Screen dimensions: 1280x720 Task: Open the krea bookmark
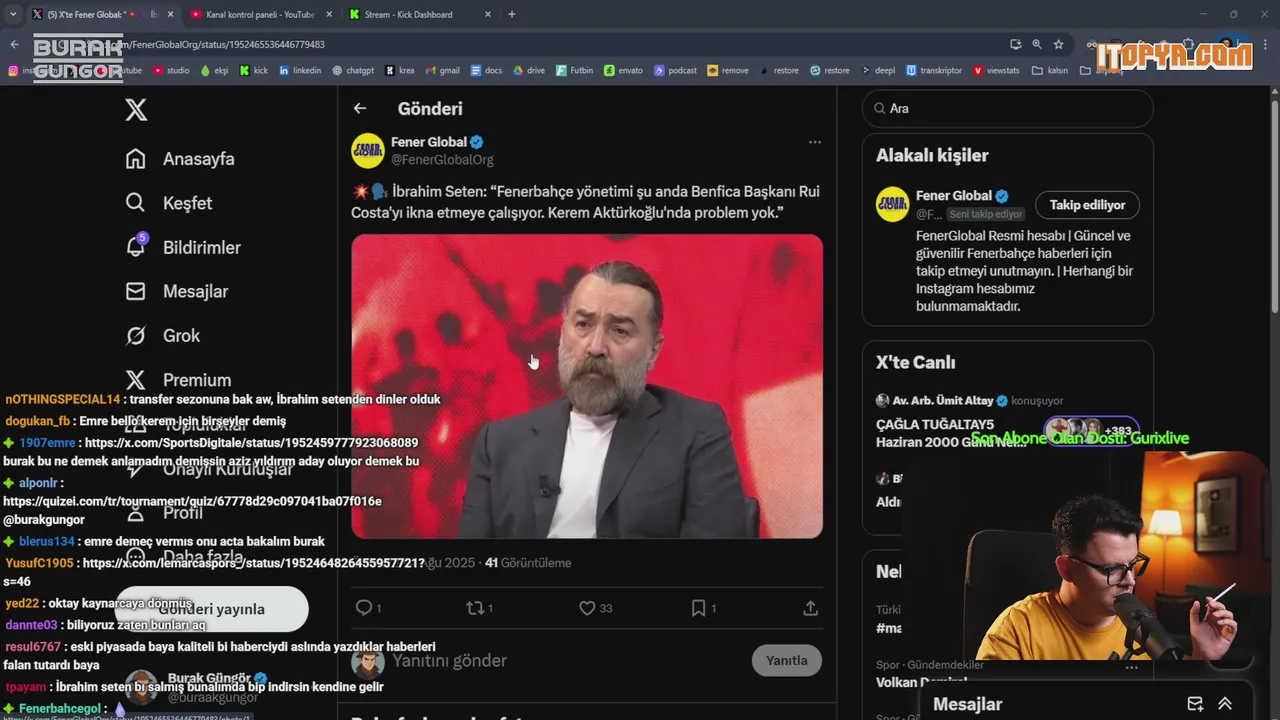pyautogui.click(x=400, y=71)
